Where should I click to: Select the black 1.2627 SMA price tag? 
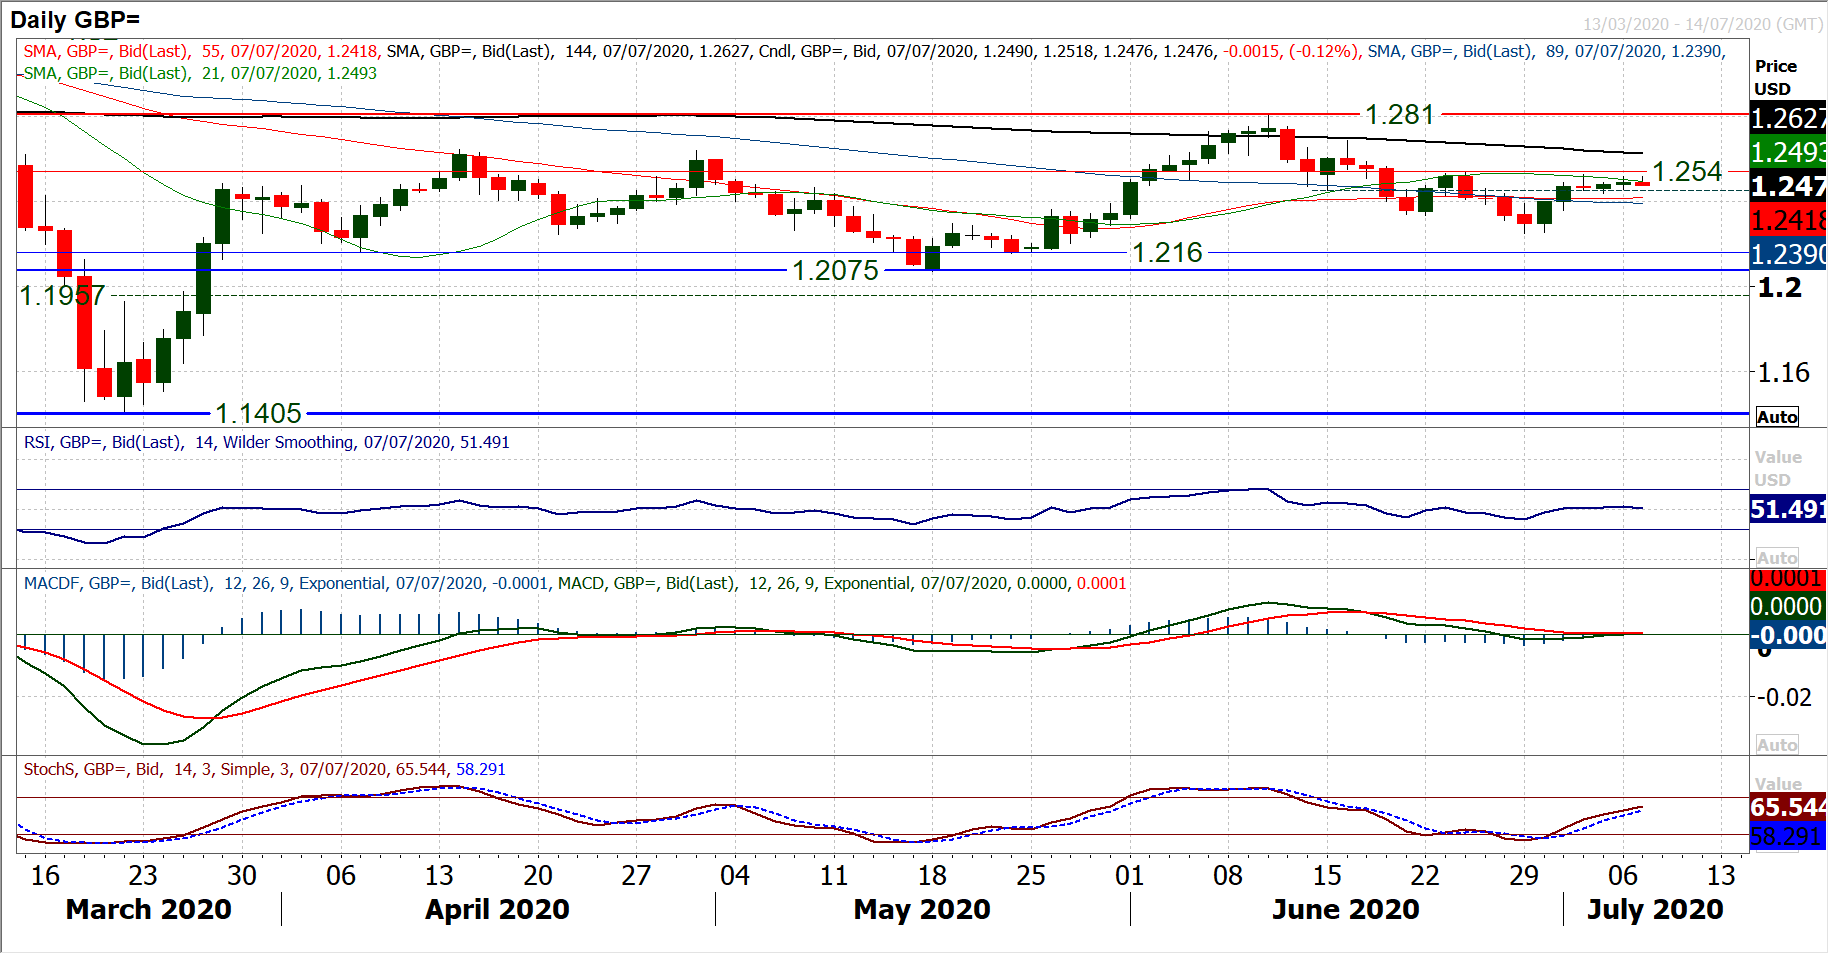pos(1787,119)
